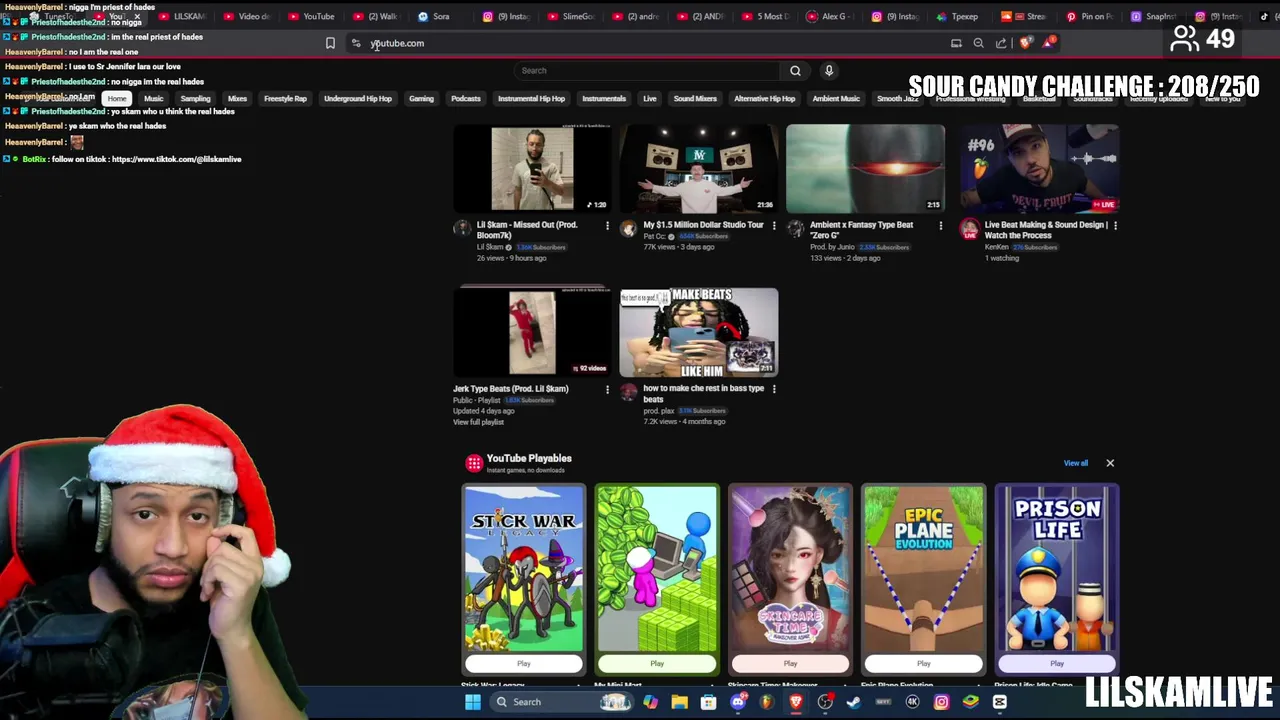Open options menu for che rest bass video
This screenshot has height=720, width=1280.
tap(774, 389)
